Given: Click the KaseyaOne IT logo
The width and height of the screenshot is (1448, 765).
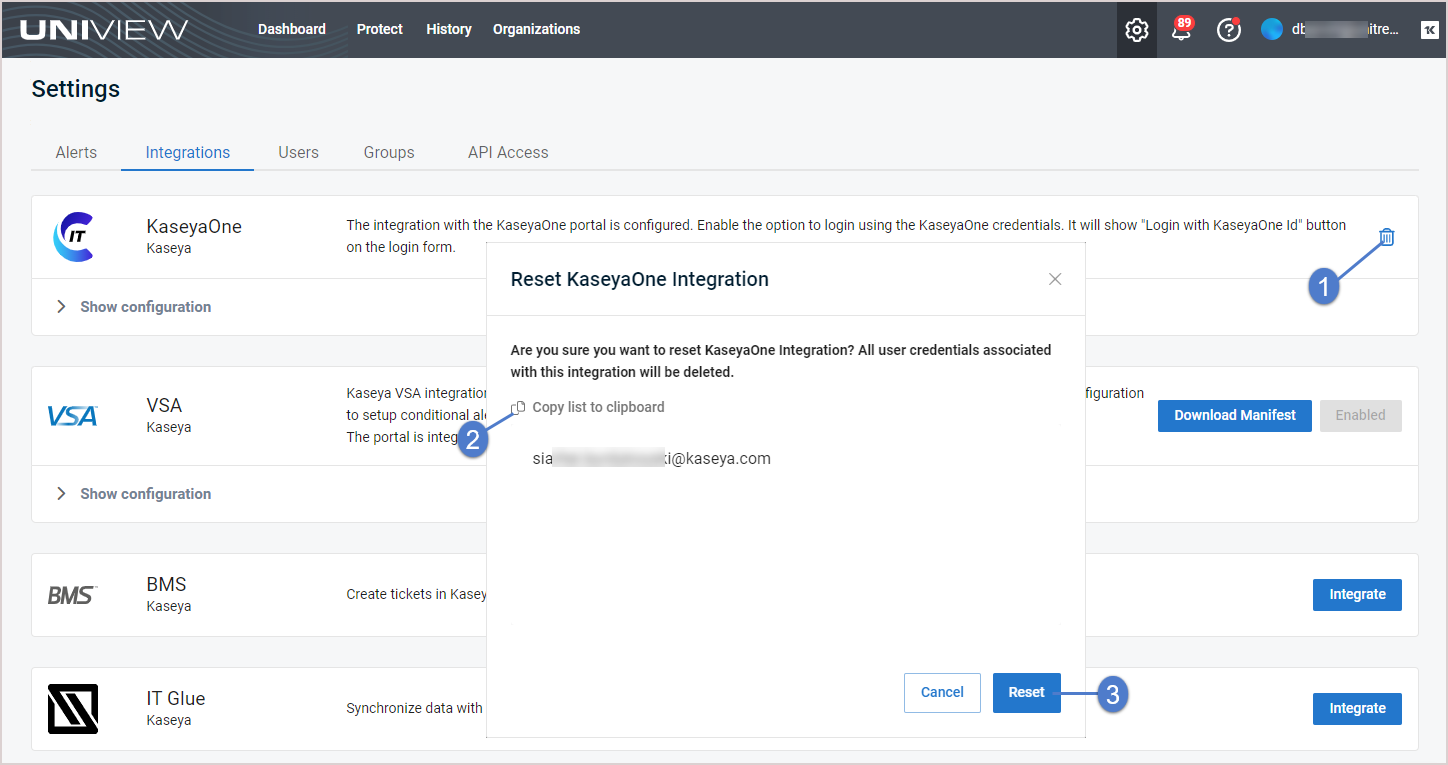Looking at the screenshot, I should point(73,237).
